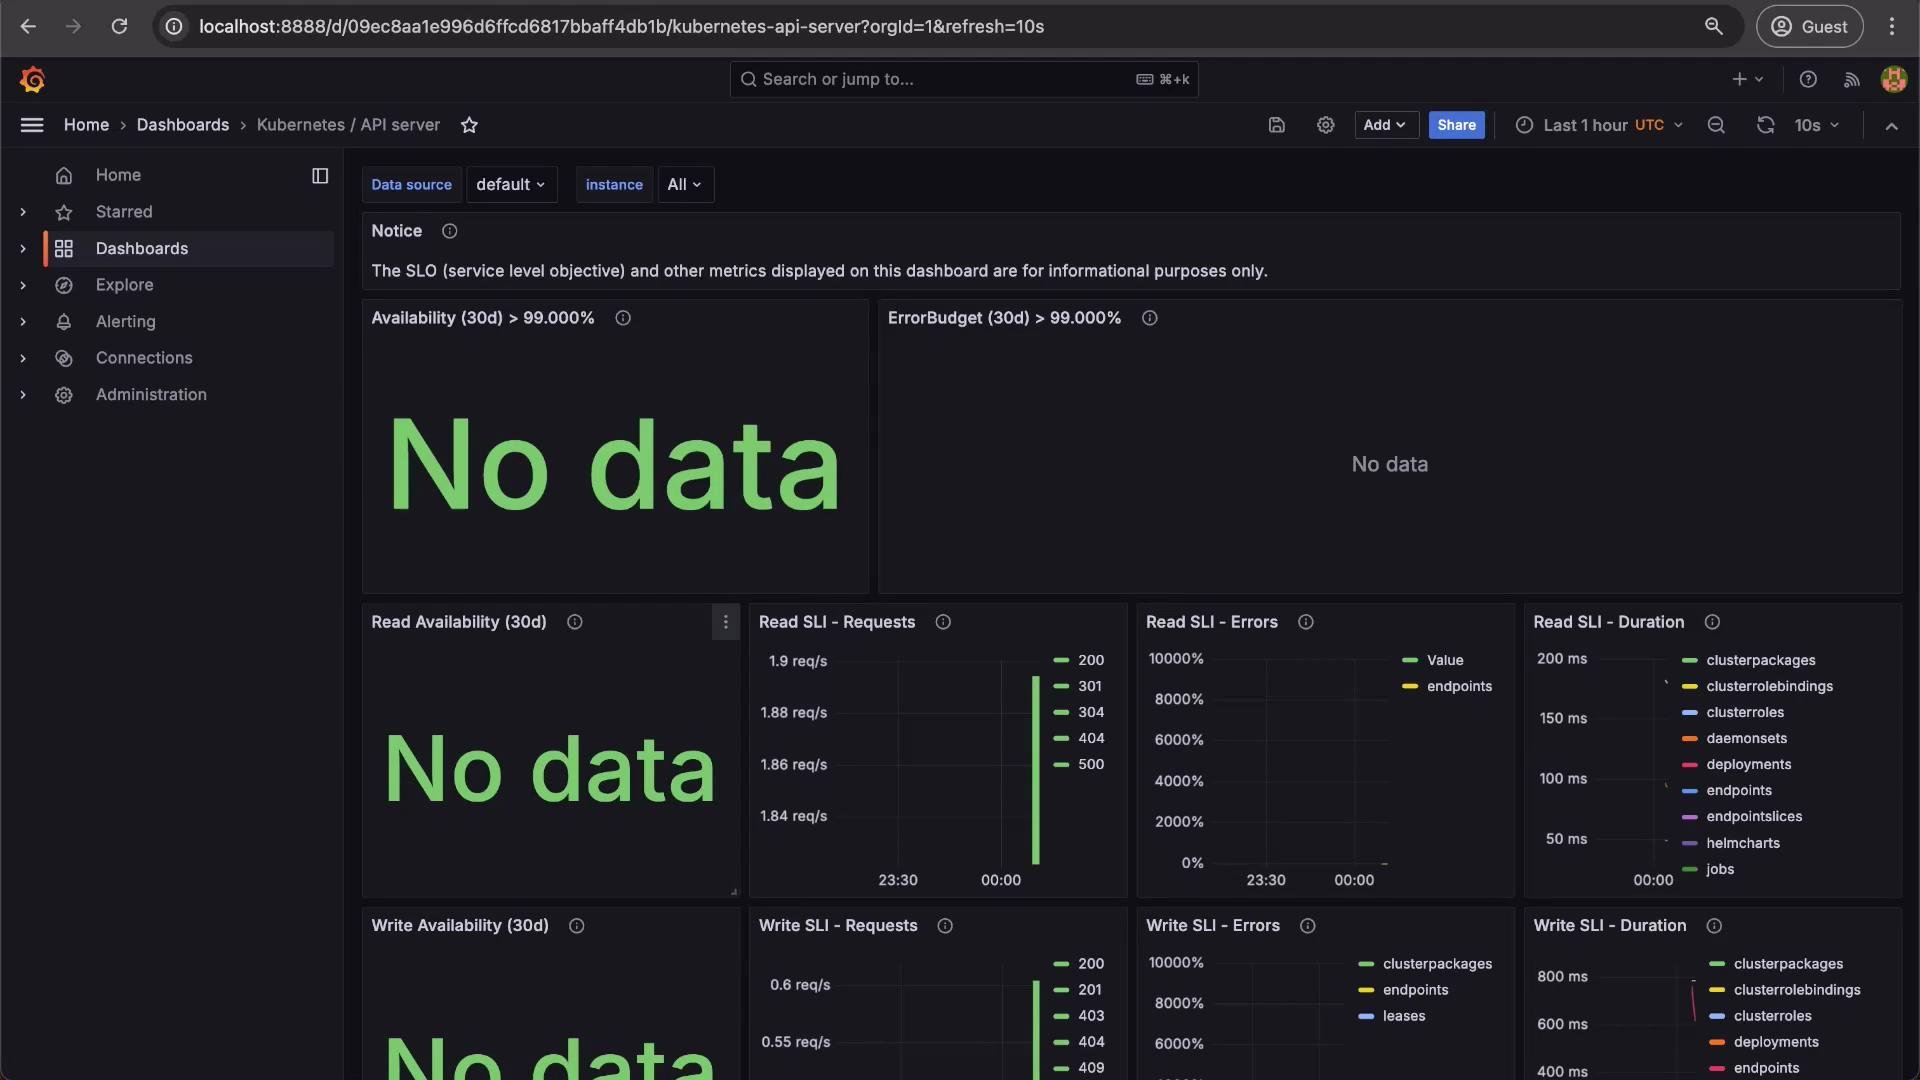Open Starred in the sidebar
Image resolution: width=1920 pixels, height=1080 pixels.
(x=124, y=212)
